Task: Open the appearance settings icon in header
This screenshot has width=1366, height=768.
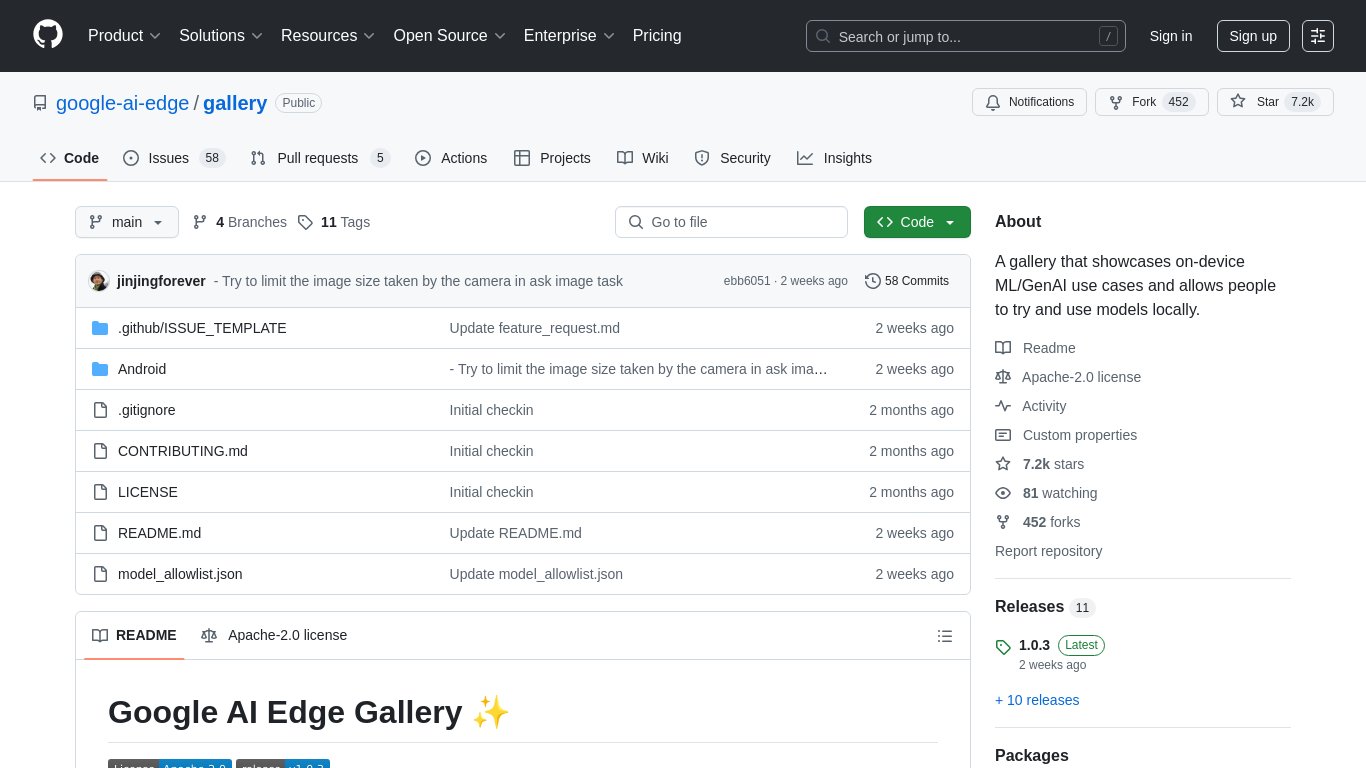Action: pyautogui.click(x=1318, y=36)
